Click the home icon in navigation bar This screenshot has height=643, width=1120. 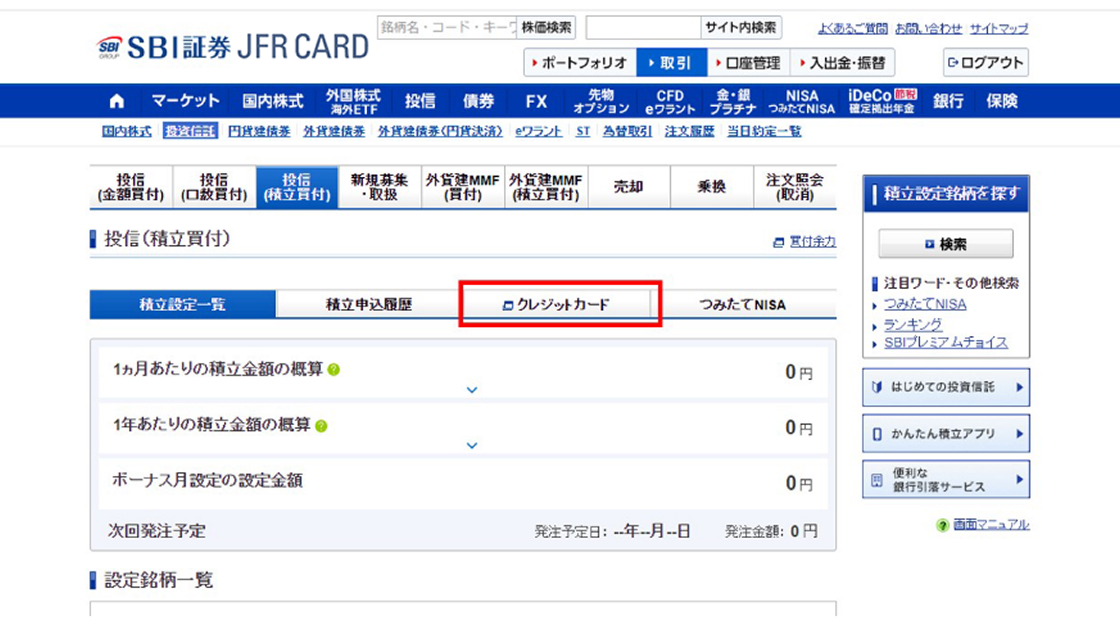click(117, 101)
